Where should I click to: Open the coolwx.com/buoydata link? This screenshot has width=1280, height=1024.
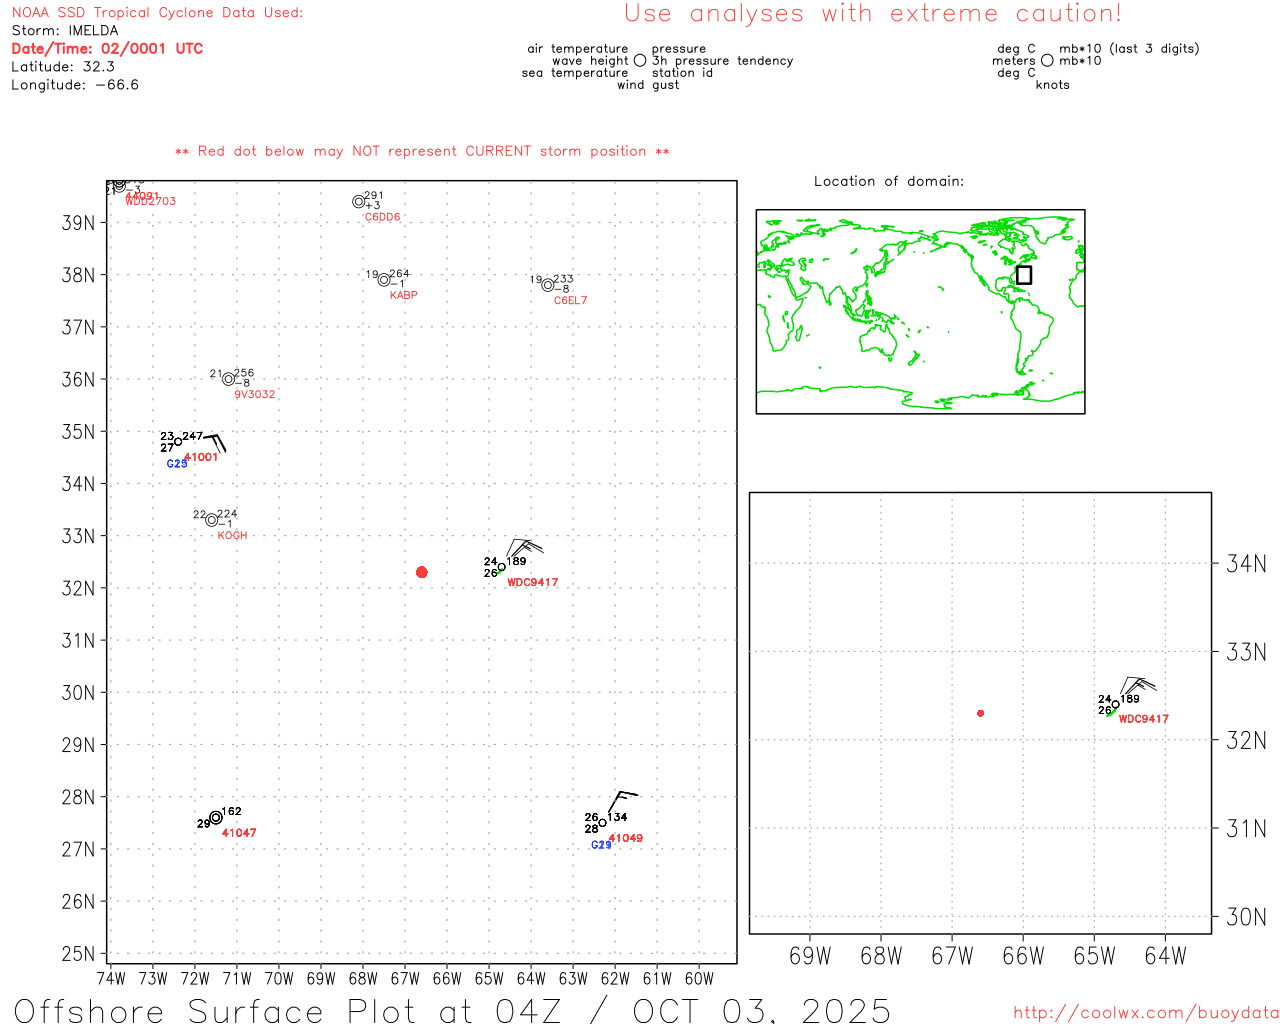point(1145,1013)
